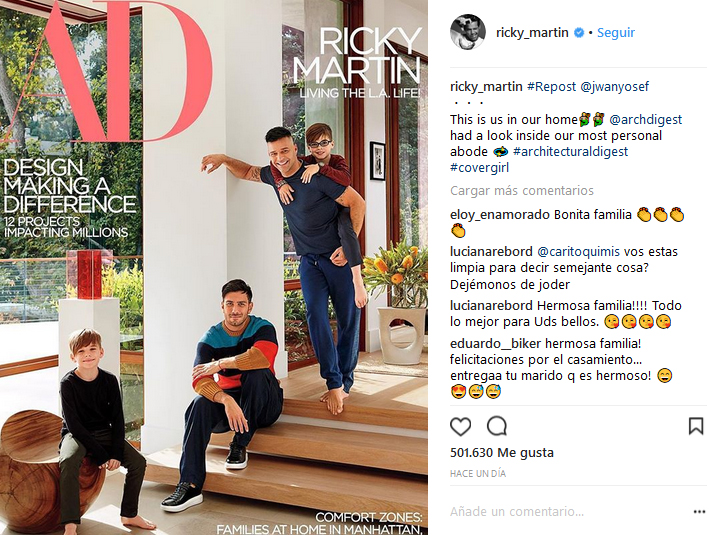Image resolution: width=709 pixels, height=535 pixels.
Task: View the 501.630 Me gusta likes list
Action: (502, 453)
